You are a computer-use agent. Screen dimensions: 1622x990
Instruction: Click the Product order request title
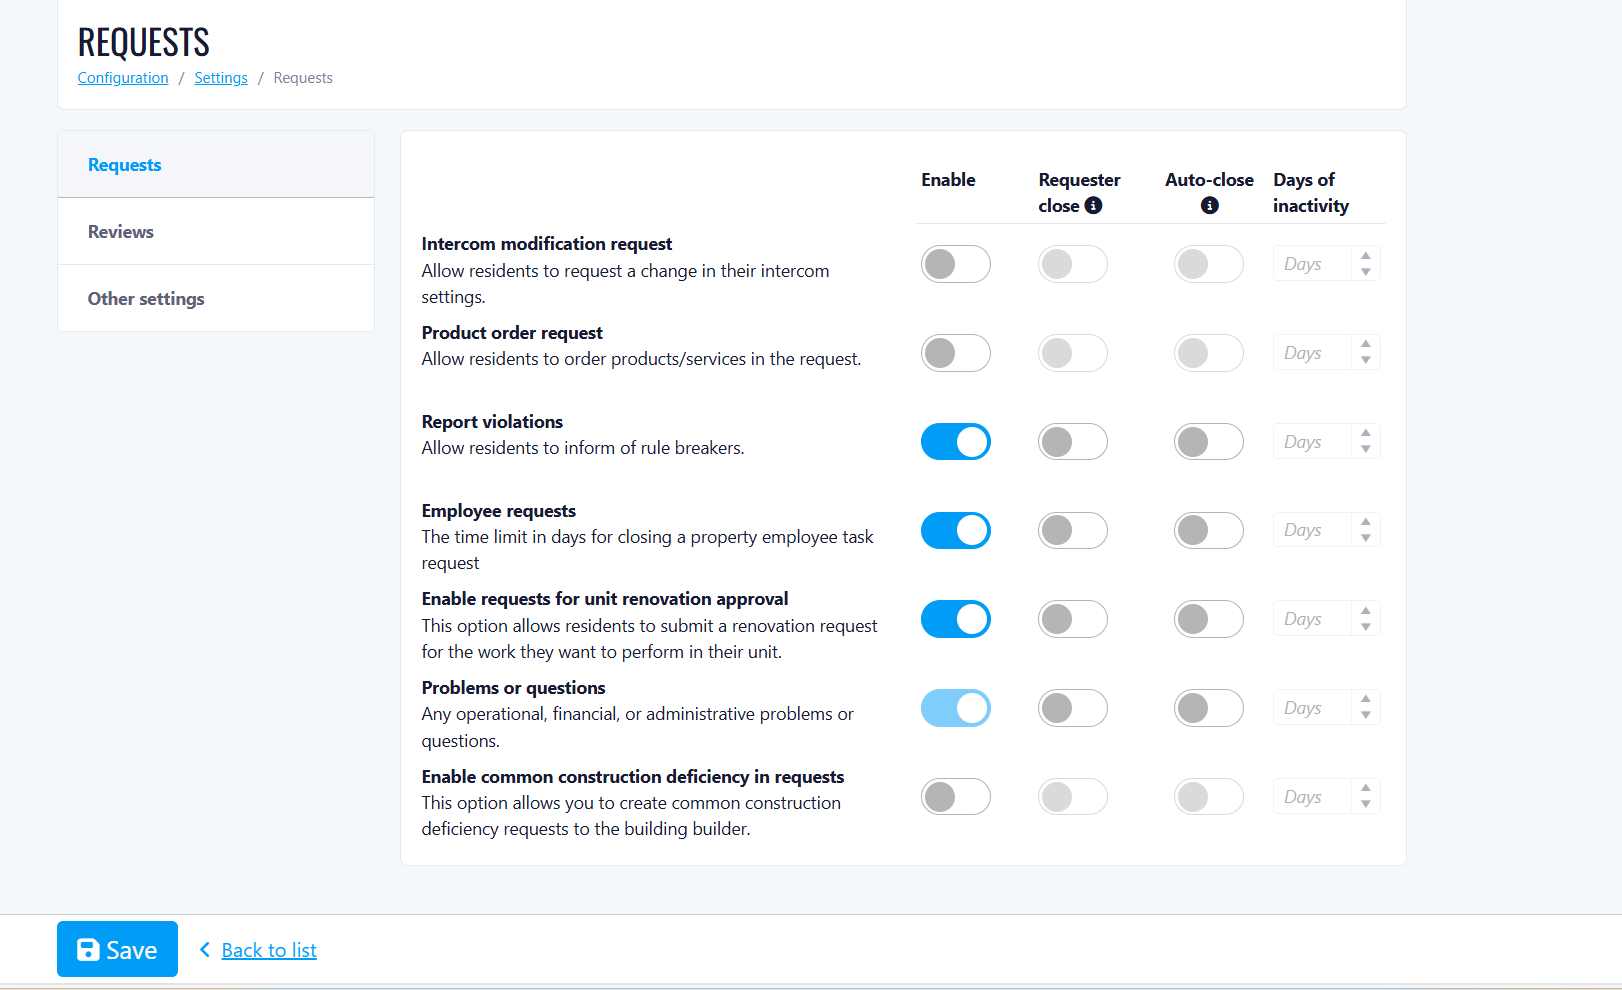coord(512,333)
